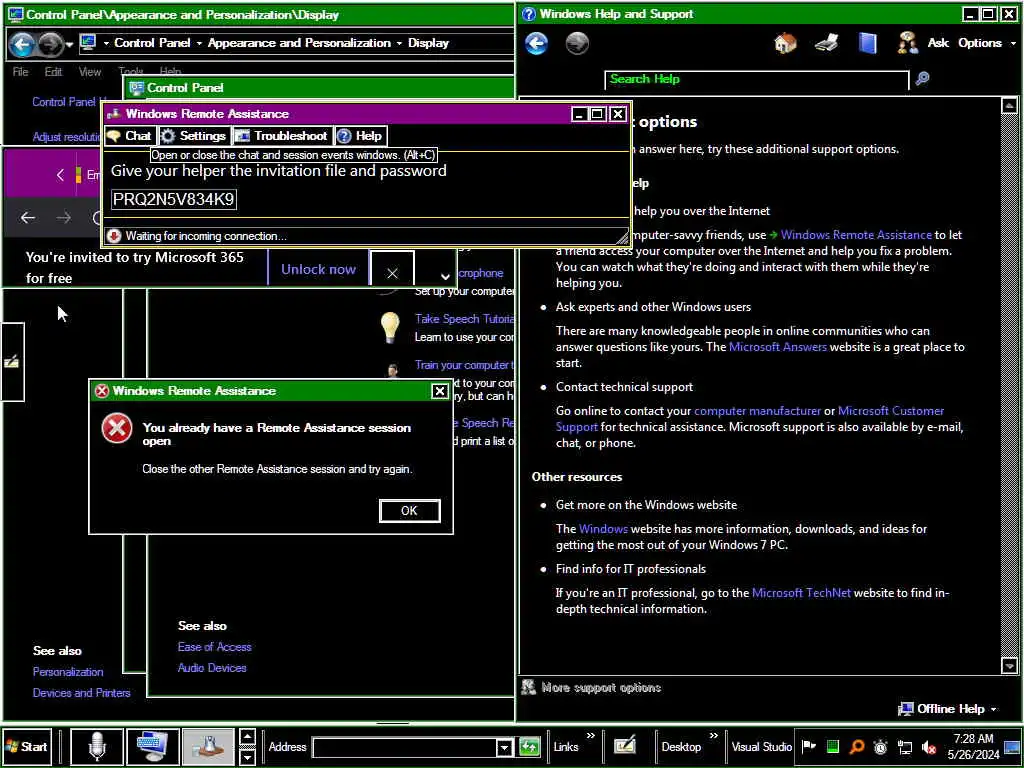Go back in Windows Help and Support
The image size is (1024, 768).
point(537,44)
